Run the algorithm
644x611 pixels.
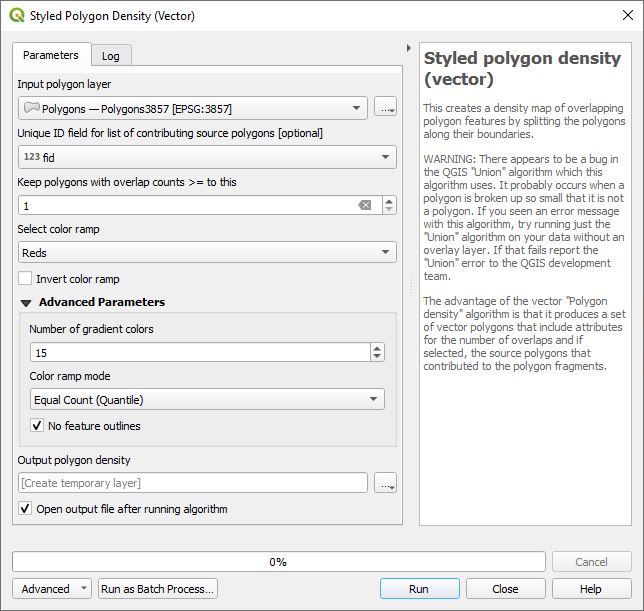point(419,589)
